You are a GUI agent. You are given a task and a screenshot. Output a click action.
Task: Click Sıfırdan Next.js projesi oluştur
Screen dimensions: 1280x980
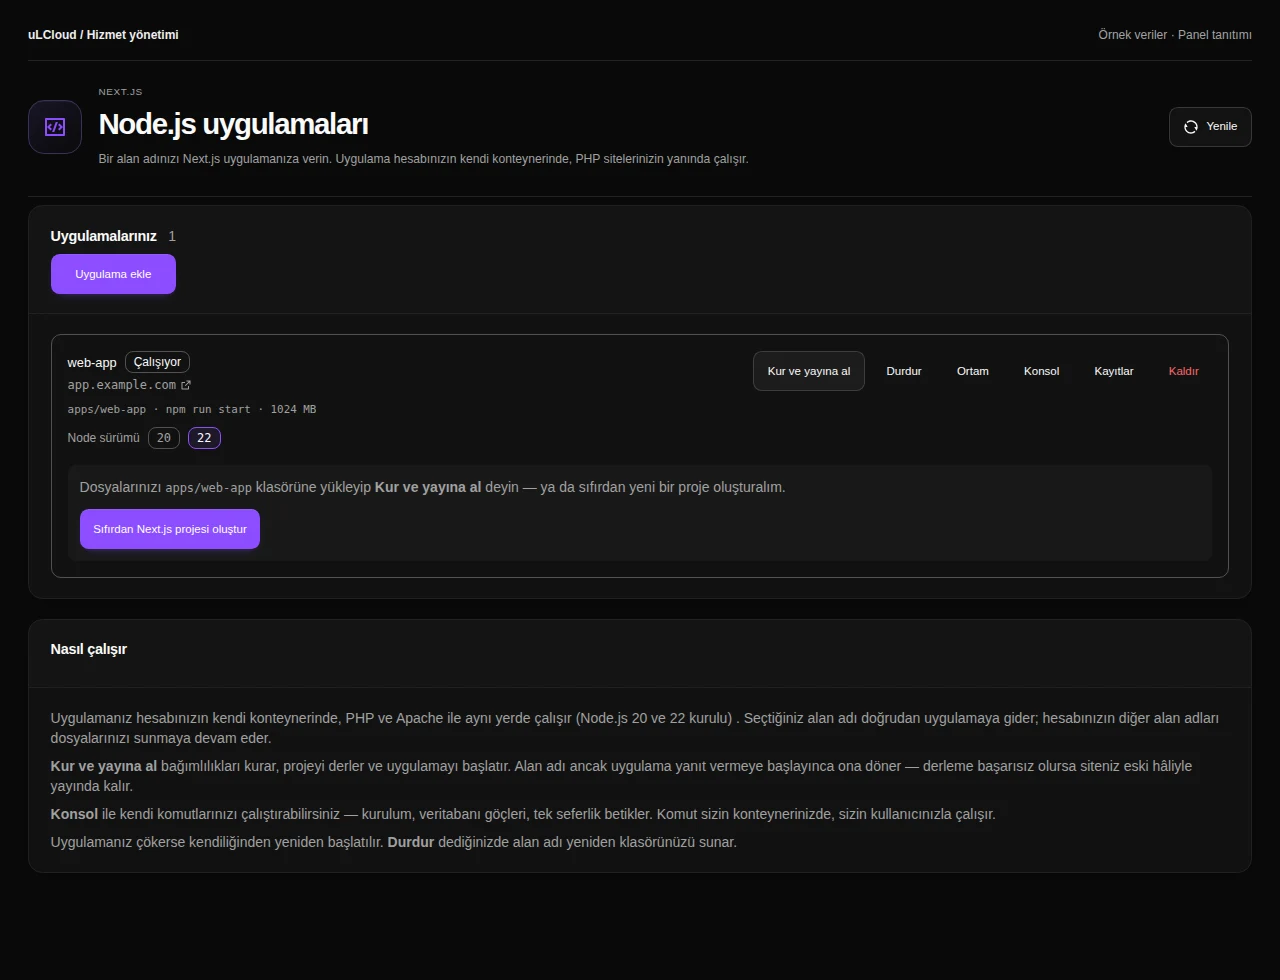coord(170,529)
